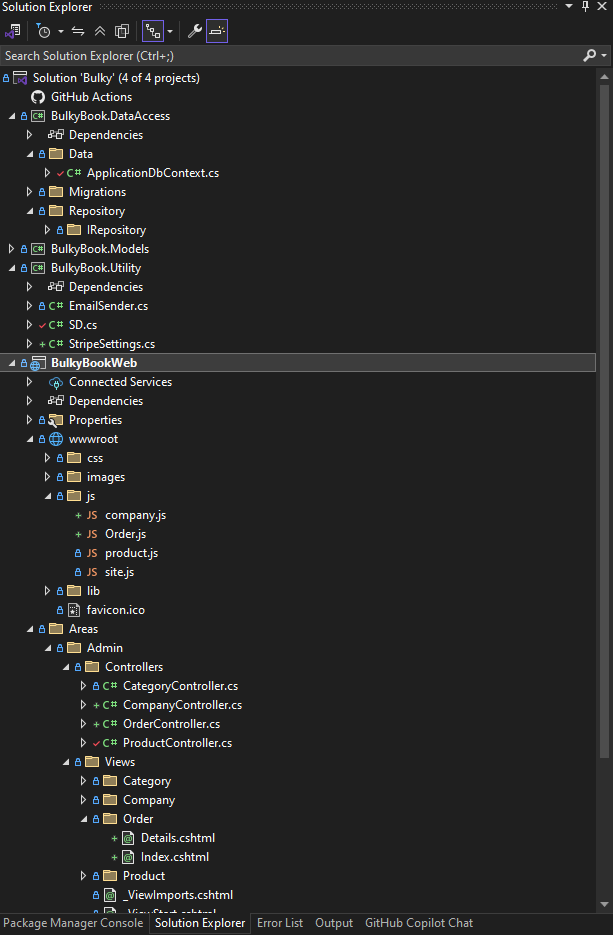Collapse the js folder
The height and width of the screenshot is (935, 613).
point(47,496)
